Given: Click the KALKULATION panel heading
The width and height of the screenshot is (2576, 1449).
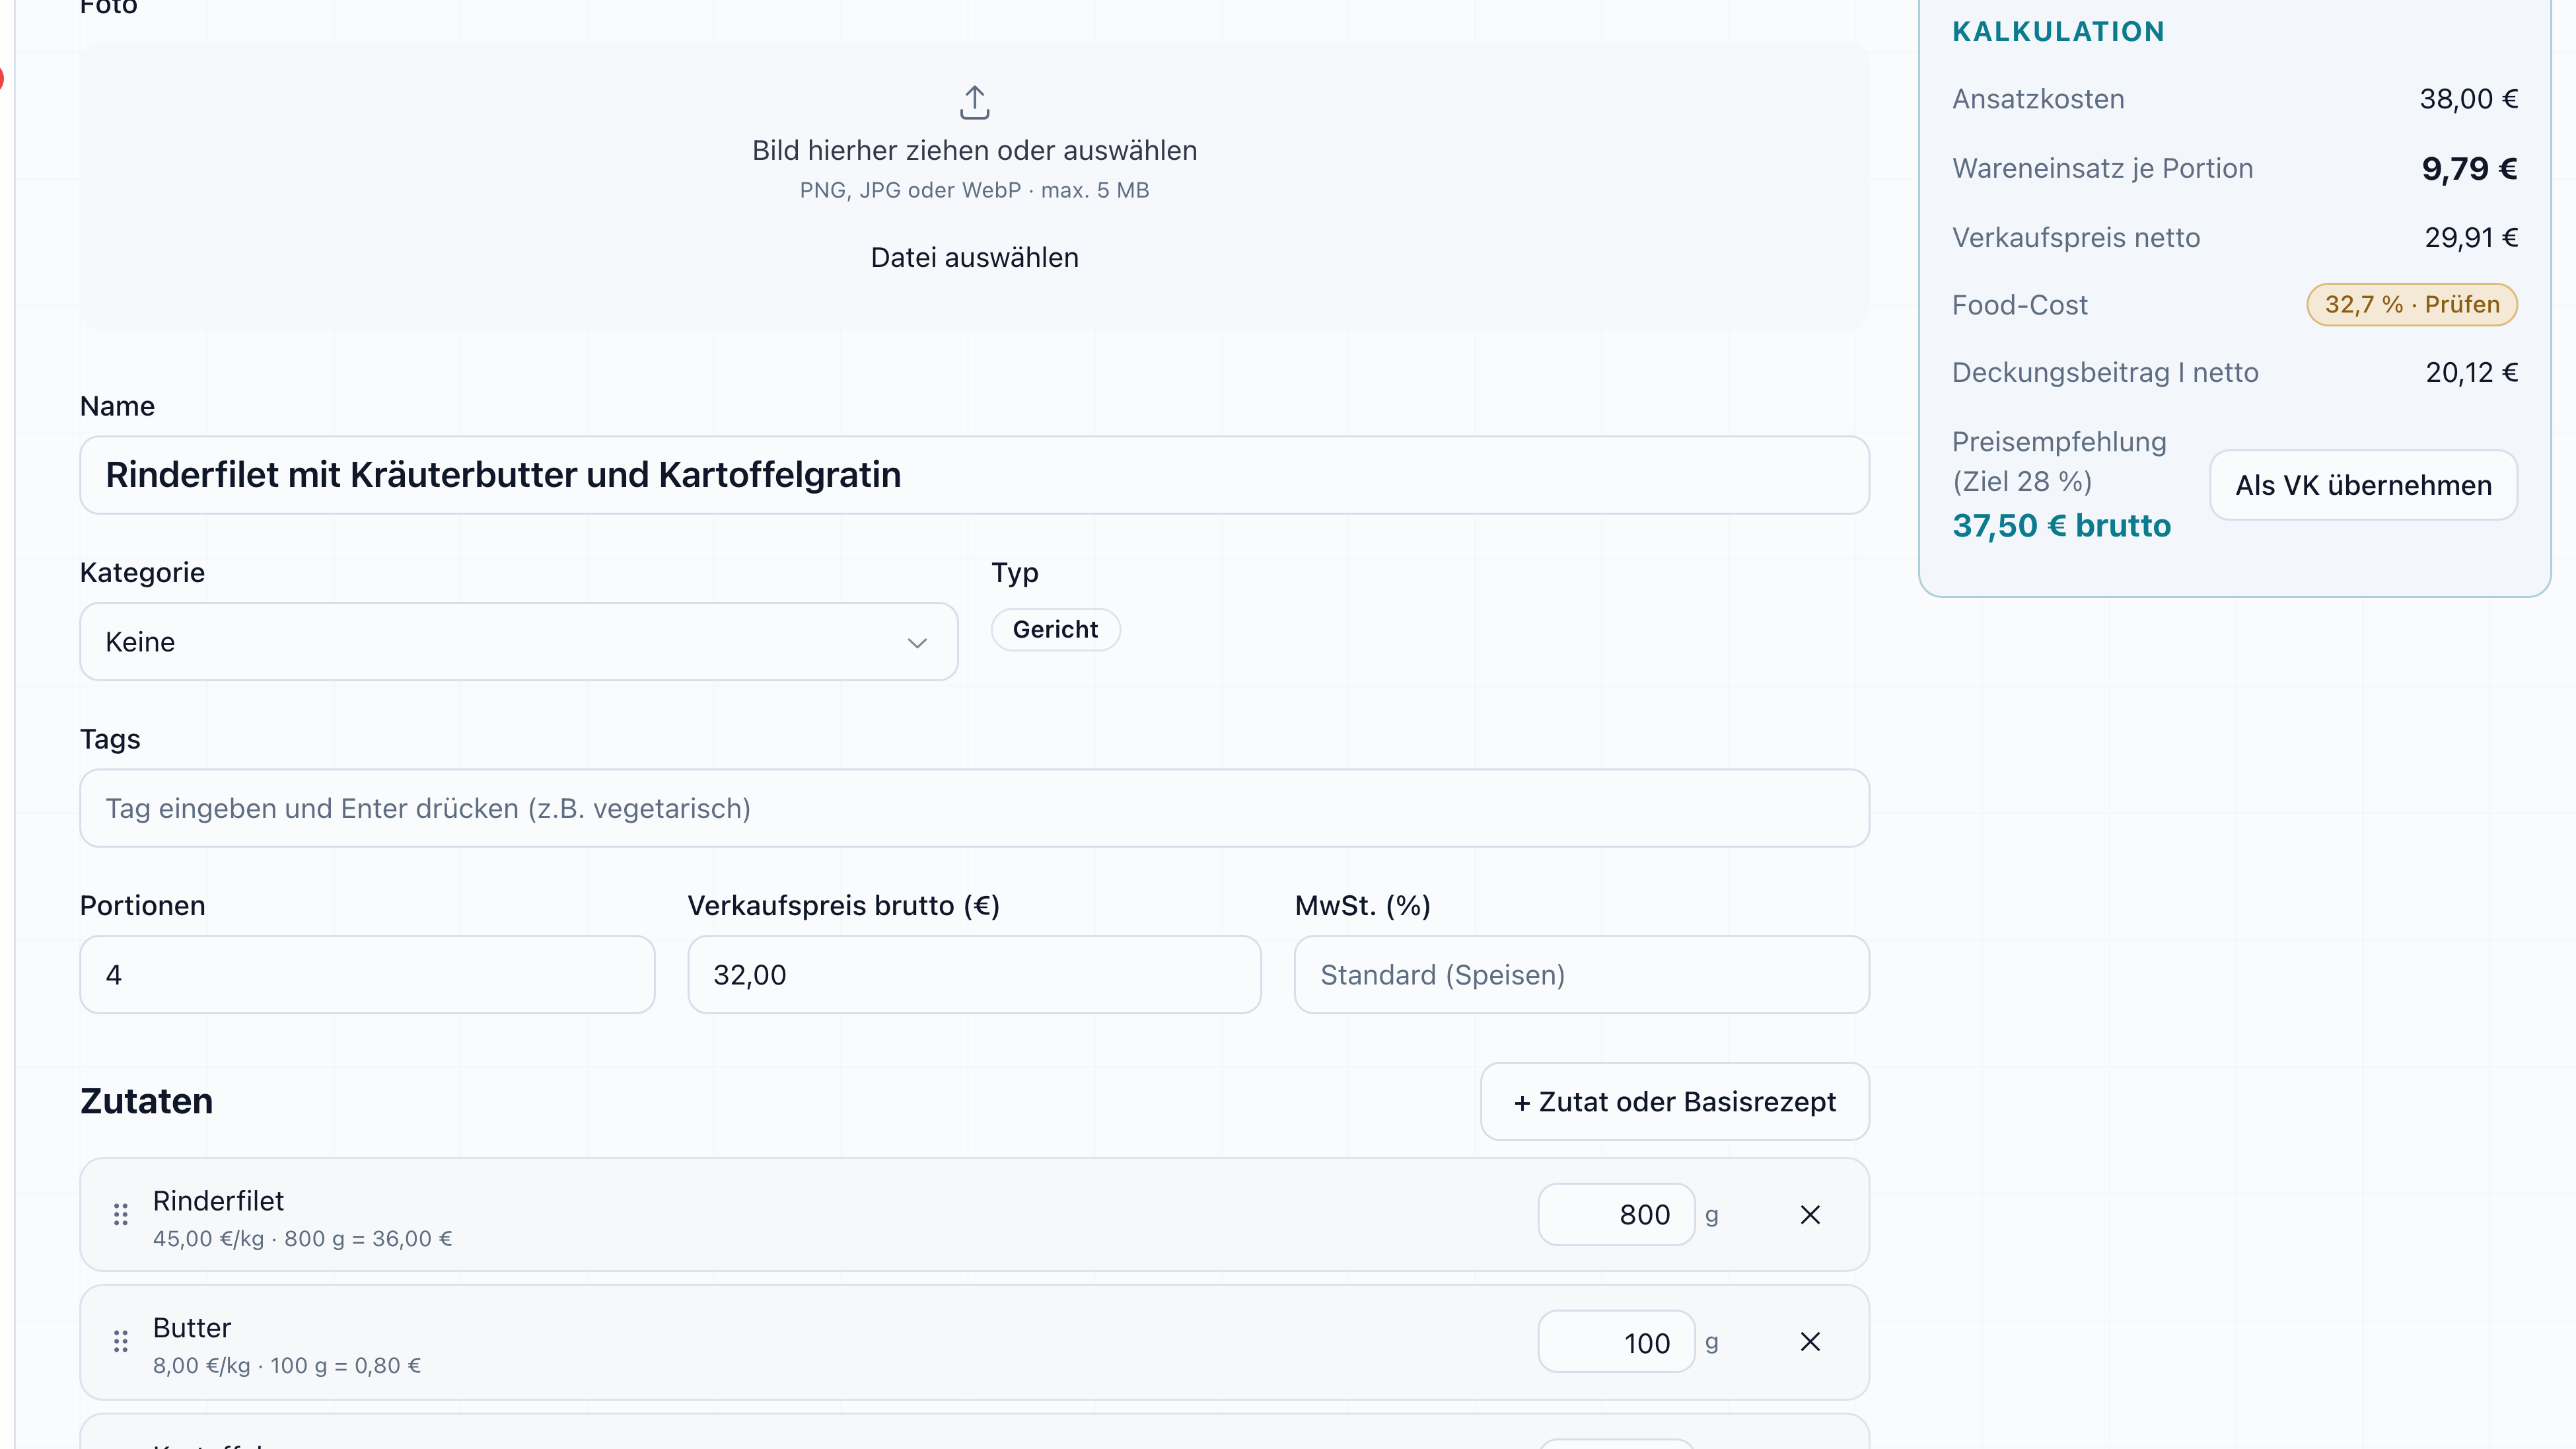Looking at the screenshot, I should 2058,32.
